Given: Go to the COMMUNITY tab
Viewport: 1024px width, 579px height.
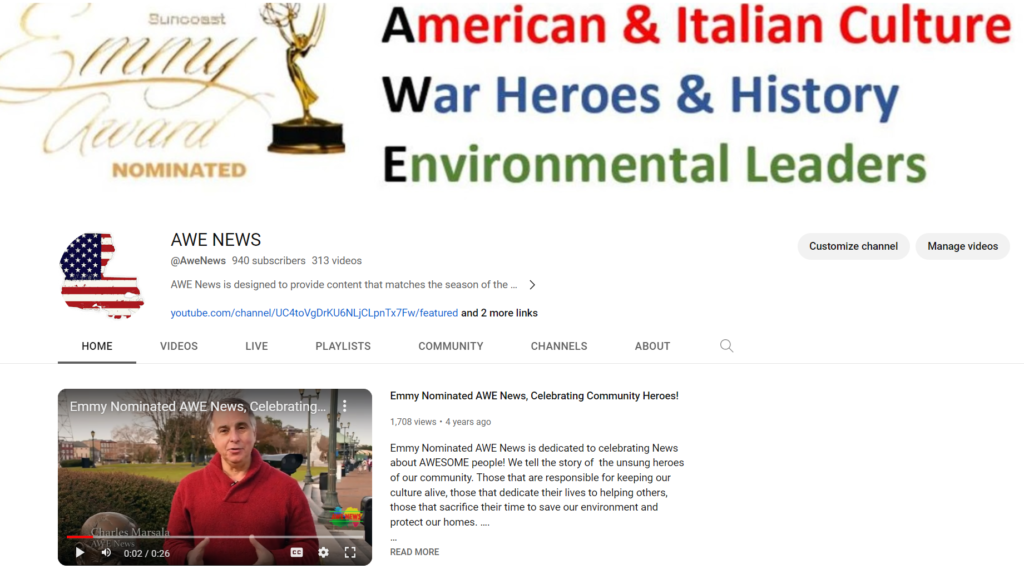Looking at the screenshot, I should pyautogui.click(x=451, y=346).
